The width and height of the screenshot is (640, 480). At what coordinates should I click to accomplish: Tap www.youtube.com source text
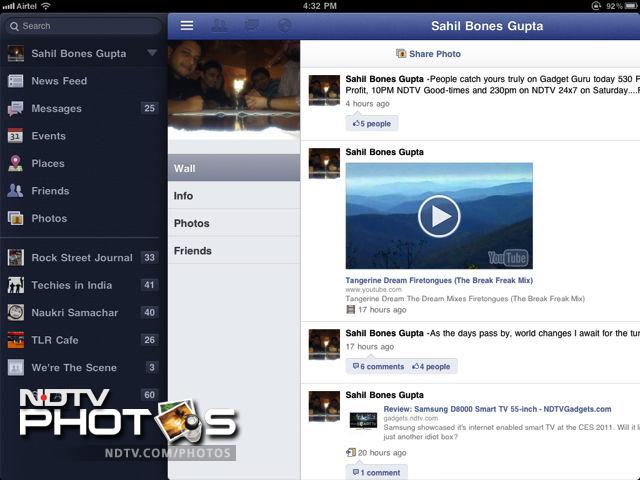click(x=373, y=289)
